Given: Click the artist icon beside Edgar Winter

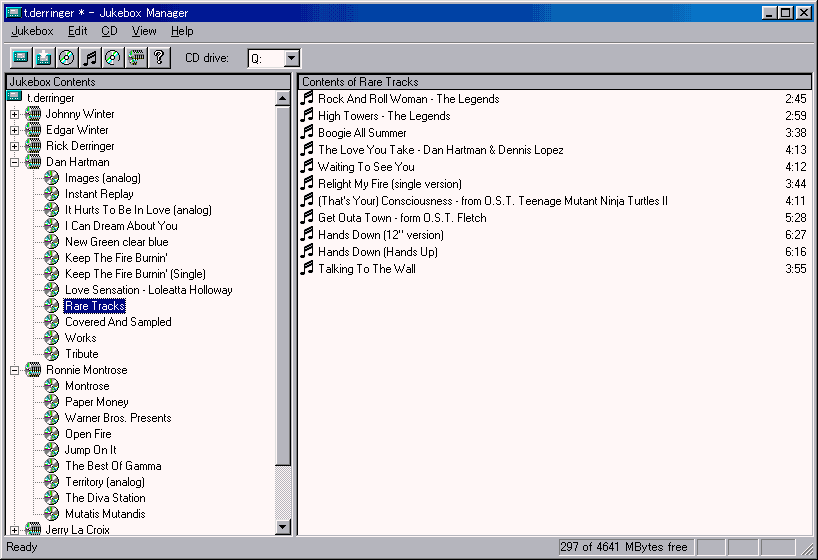Looking at the screenshot, I should pos(33,130).
